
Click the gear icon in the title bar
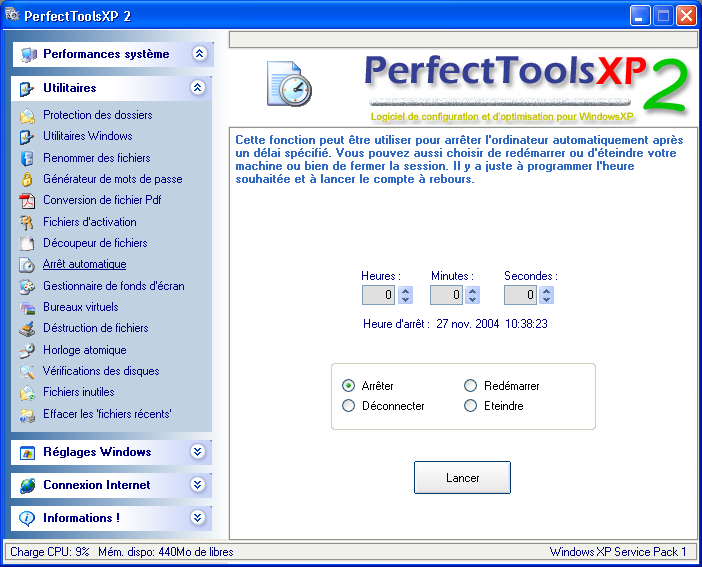(12, 15)
